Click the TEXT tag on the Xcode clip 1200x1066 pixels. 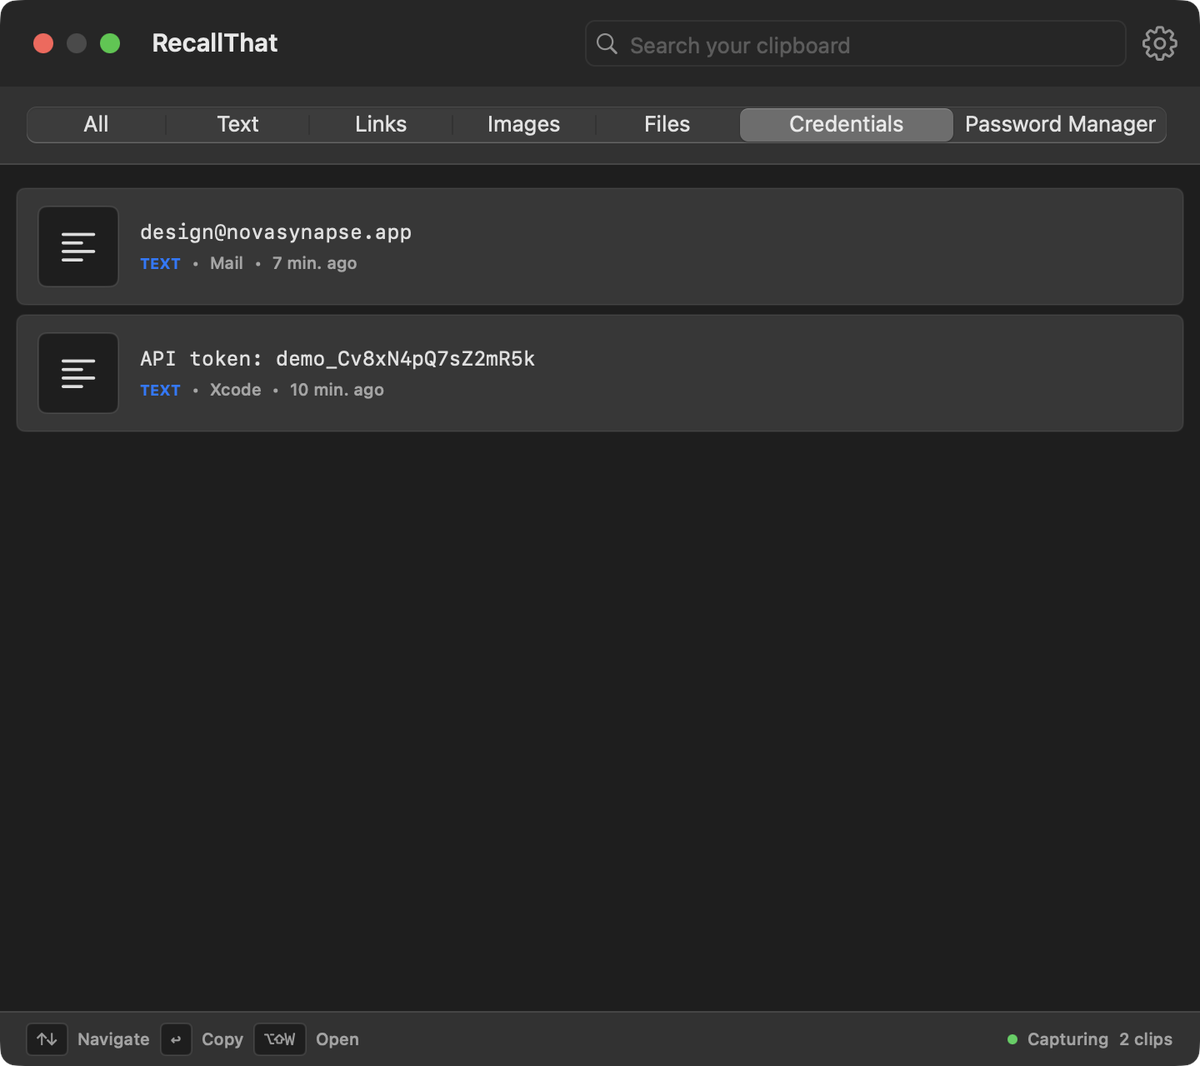pyautogui.click(x=160, y=390)
